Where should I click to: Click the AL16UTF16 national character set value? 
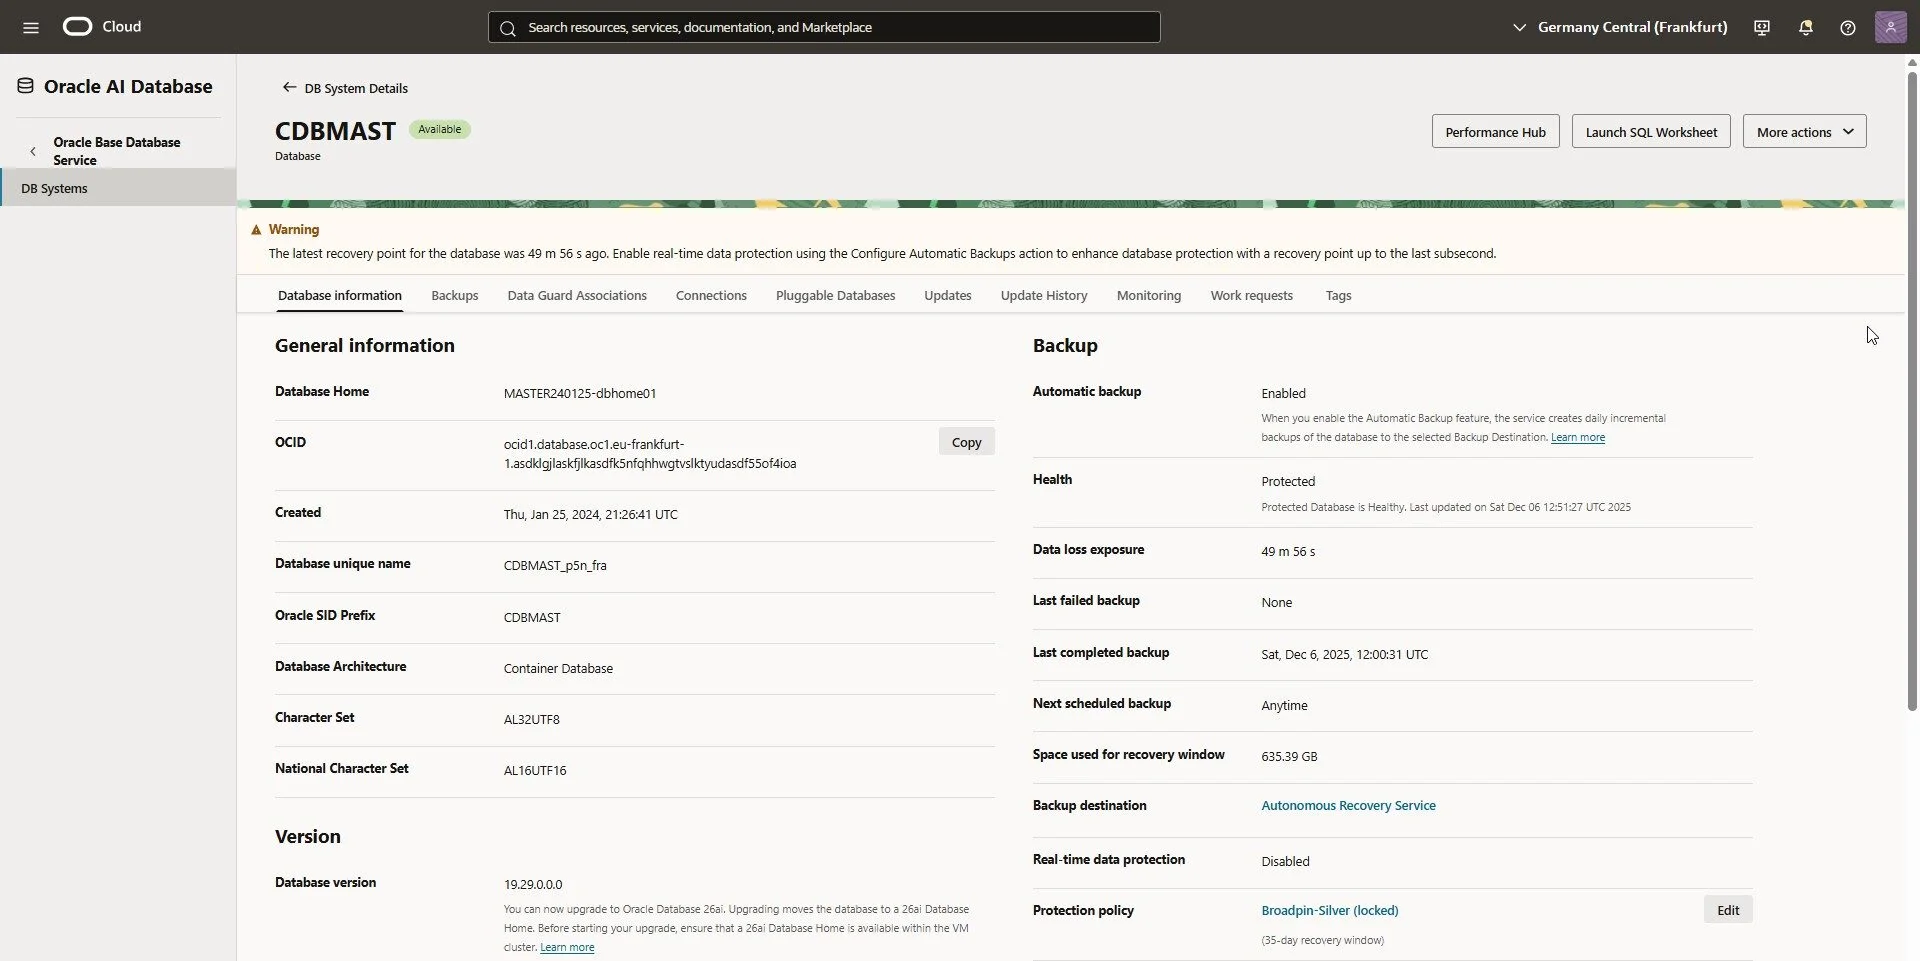point(535,770)
